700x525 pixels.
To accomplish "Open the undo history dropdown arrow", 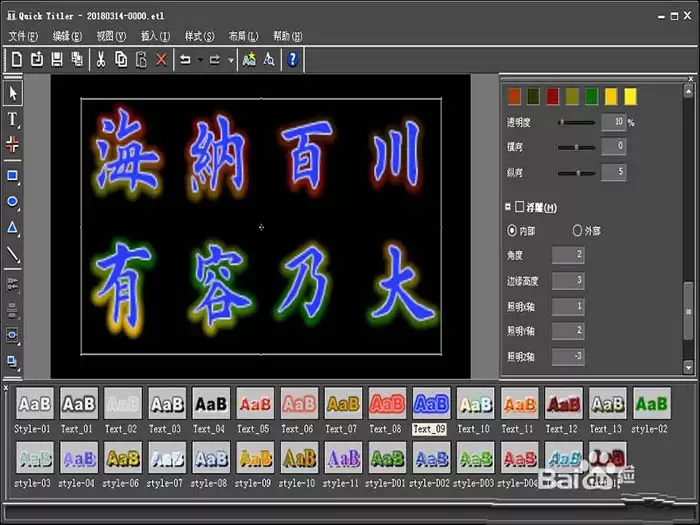I will [200, 59].
